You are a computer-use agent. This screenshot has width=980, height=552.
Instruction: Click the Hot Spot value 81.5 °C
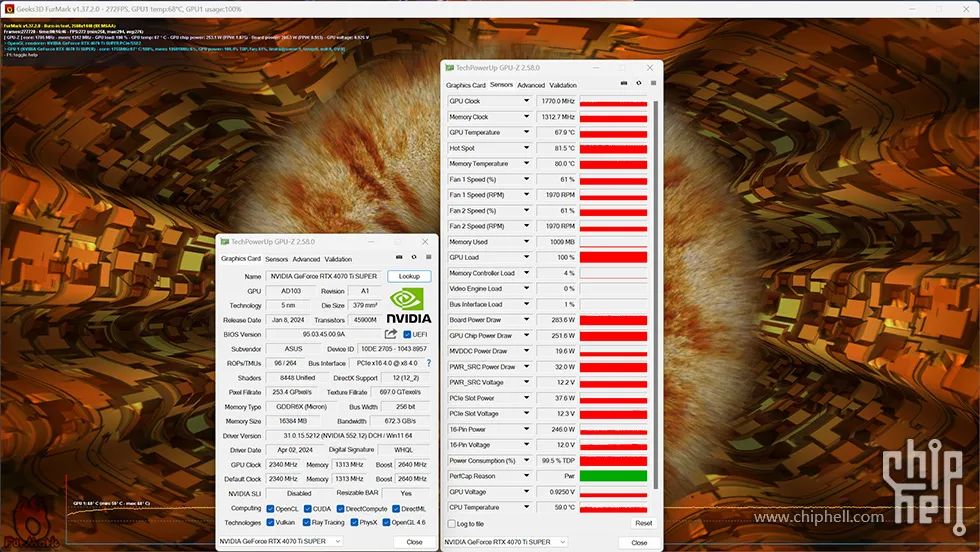556,148
